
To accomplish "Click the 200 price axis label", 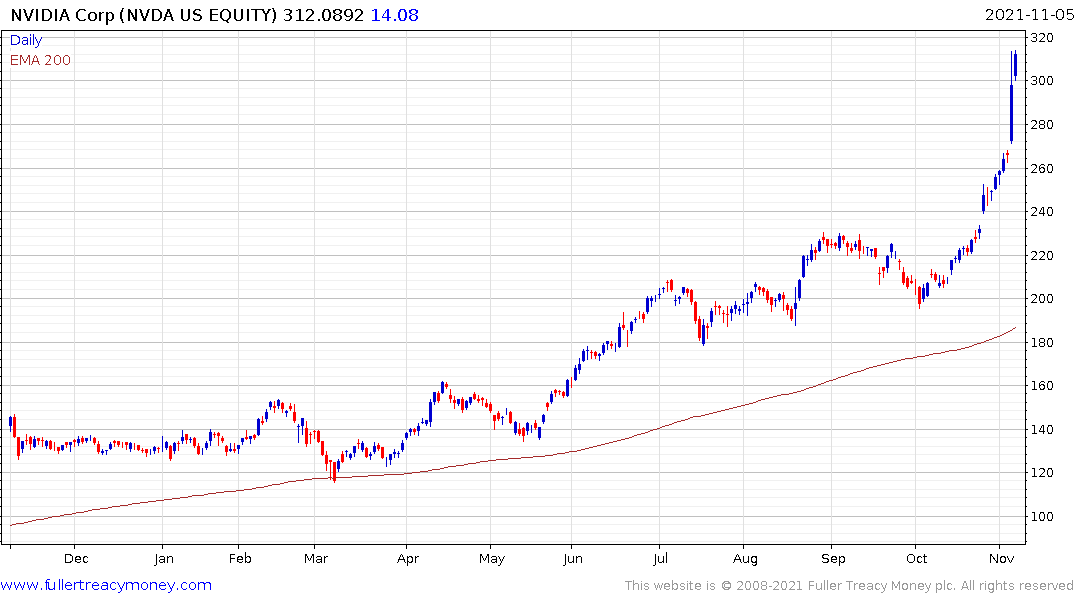I will click(1042, 299).
